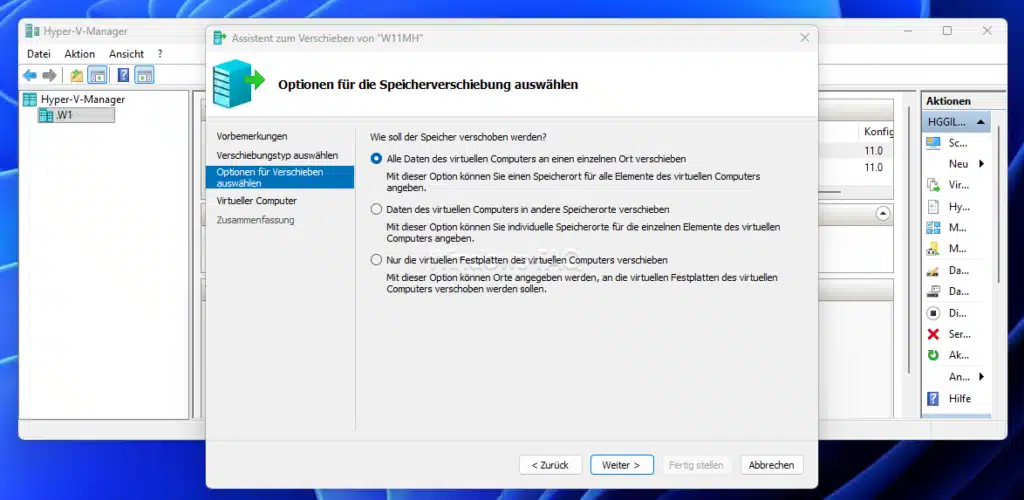Select radio 'Alle Daten des virtuellen Computers an einen einzelnen Ort'
This screenshot has width=1024, height=500.
click(x=376, y=159)
